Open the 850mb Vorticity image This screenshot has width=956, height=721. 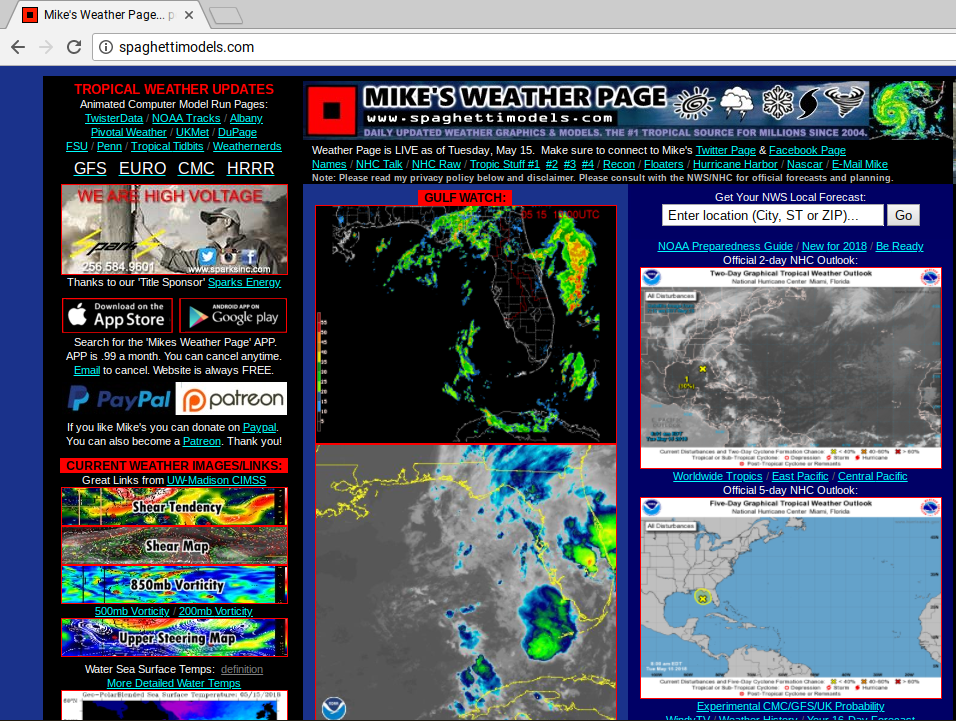(x=174, y=584)
